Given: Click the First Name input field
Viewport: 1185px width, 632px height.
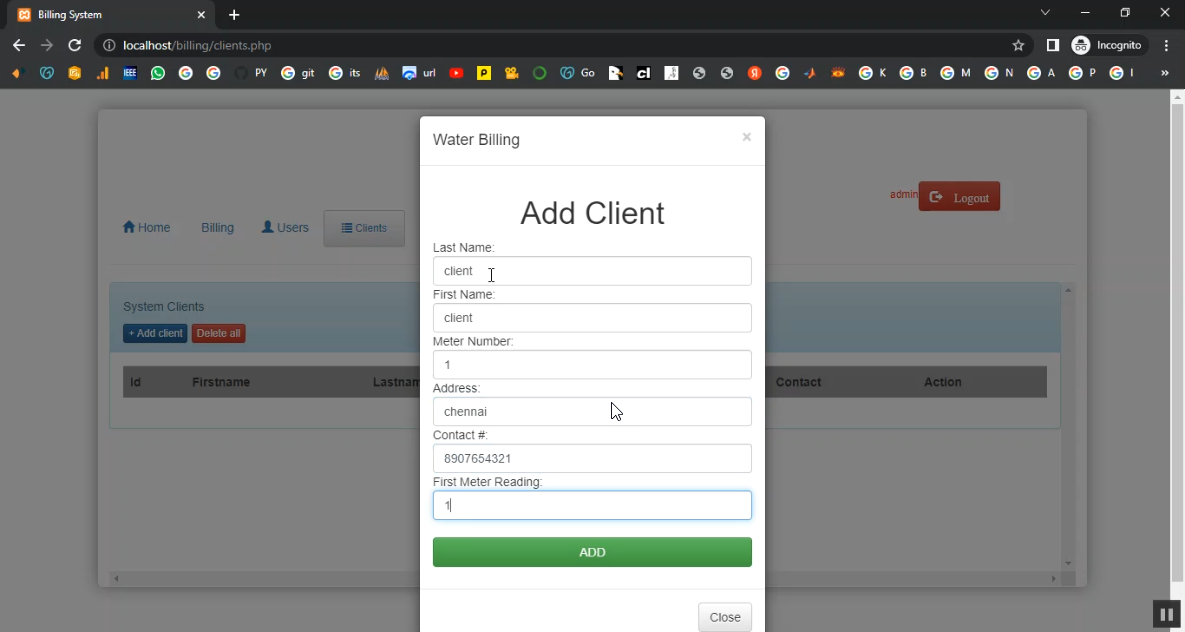Looking at the screenshot, I should (x=592, y=318).
